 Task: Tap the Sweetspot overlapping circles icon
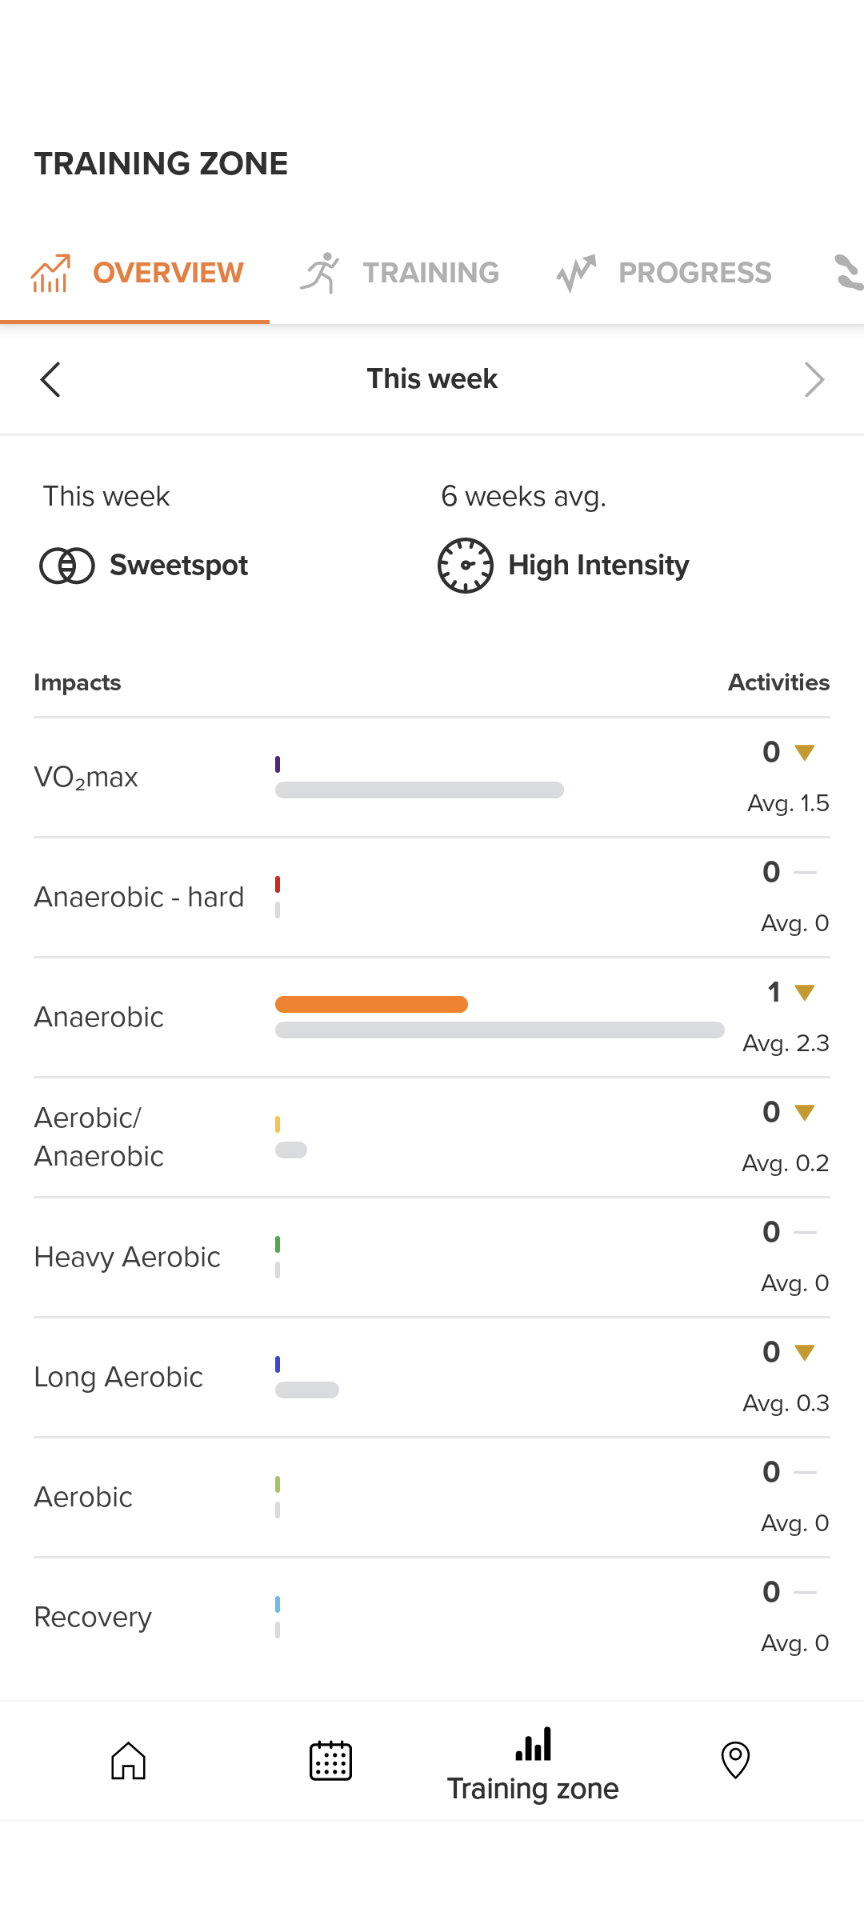(67, 566)
